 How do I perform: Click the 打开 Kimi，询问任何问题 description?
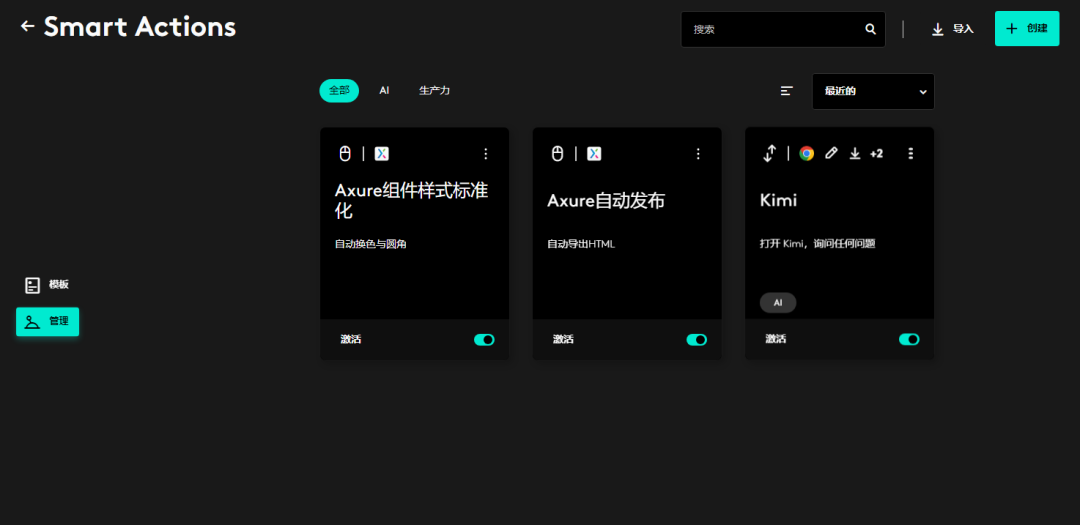pyautogui.click(x=817, y=244)
